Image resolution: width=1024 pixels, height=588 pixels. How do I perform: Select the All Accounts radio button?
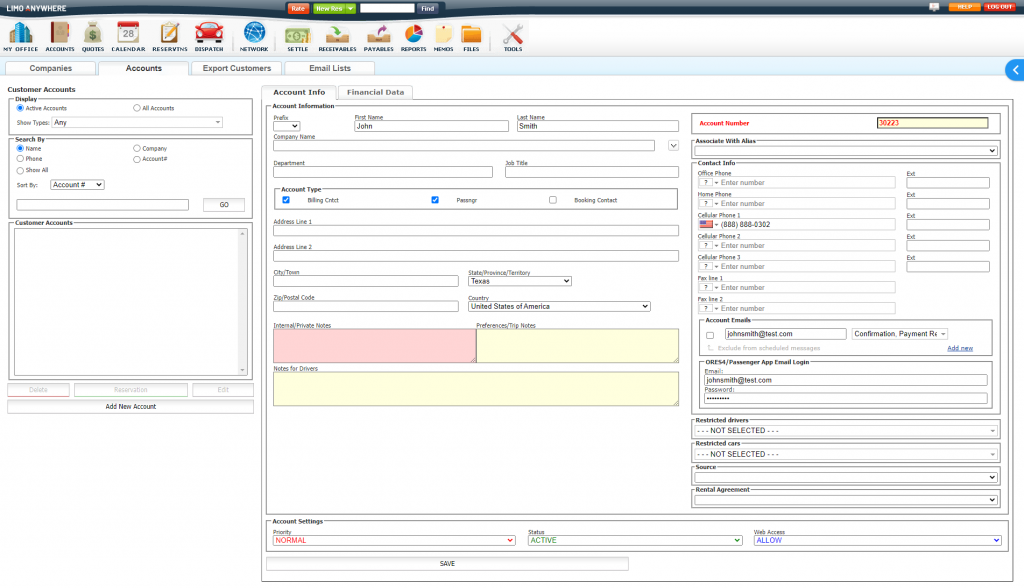(x=137, y=108)
